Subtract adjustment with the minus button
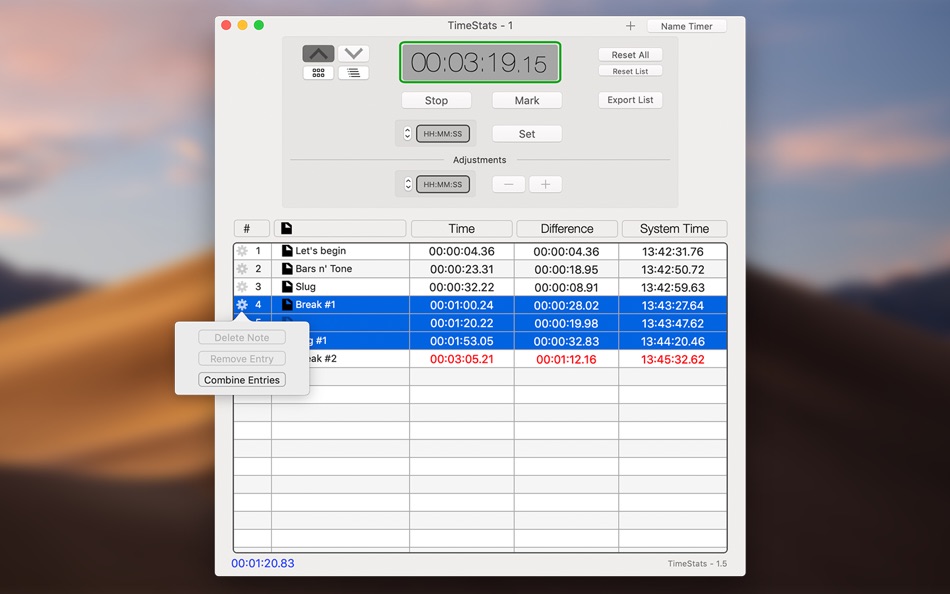Screen dimensions: 950x594 (x=508, y=184)
